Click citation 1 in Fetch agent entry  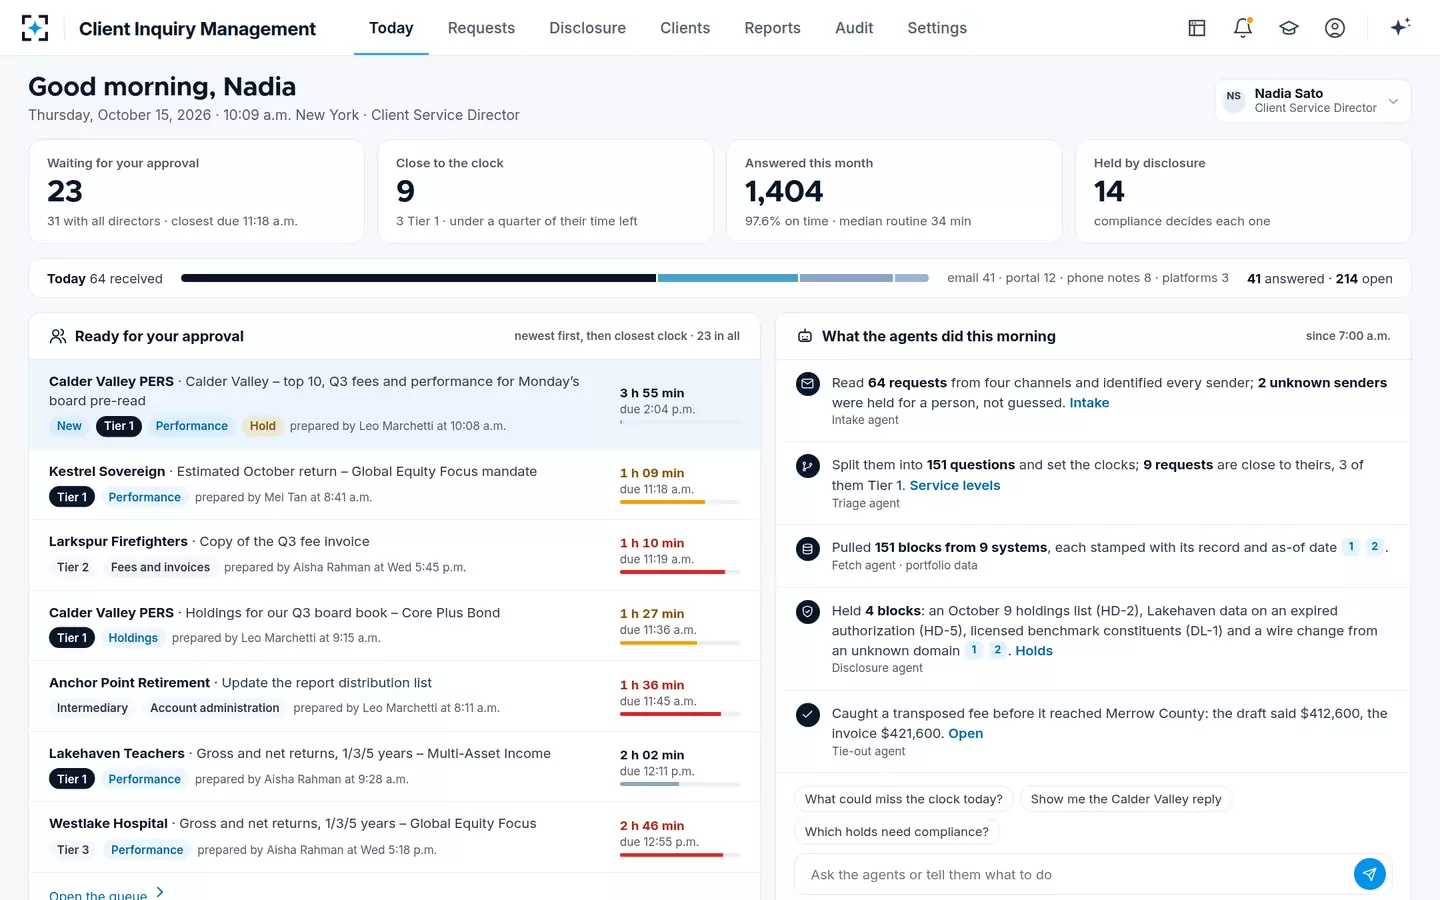tap(1351, 547)
